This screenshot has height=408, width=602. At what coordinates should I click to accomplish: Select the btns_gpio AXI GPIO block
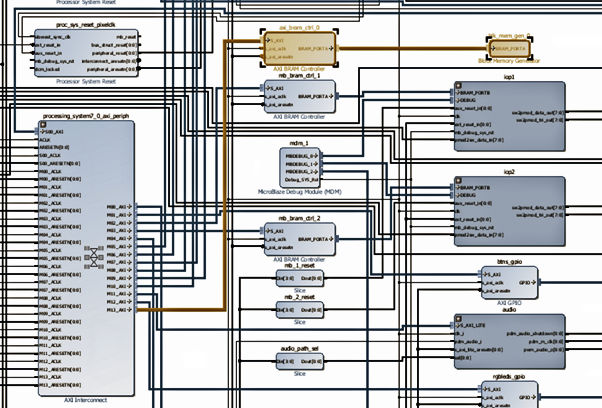click(509, 283)
